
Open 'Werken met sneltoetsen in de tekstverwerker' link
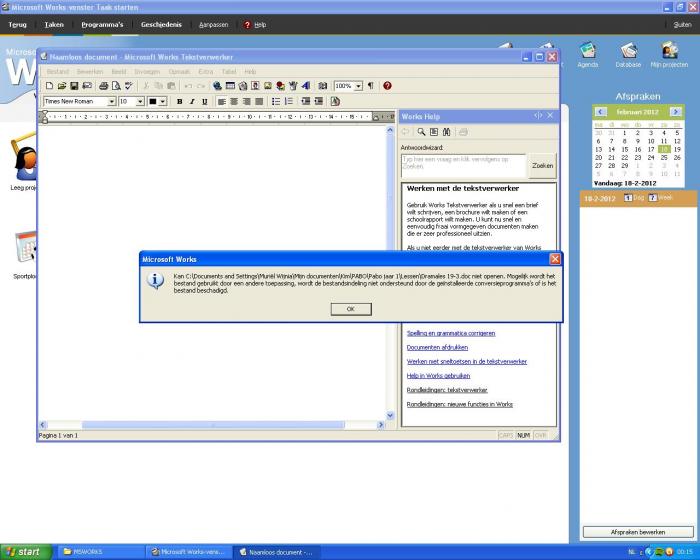point(467,362)
